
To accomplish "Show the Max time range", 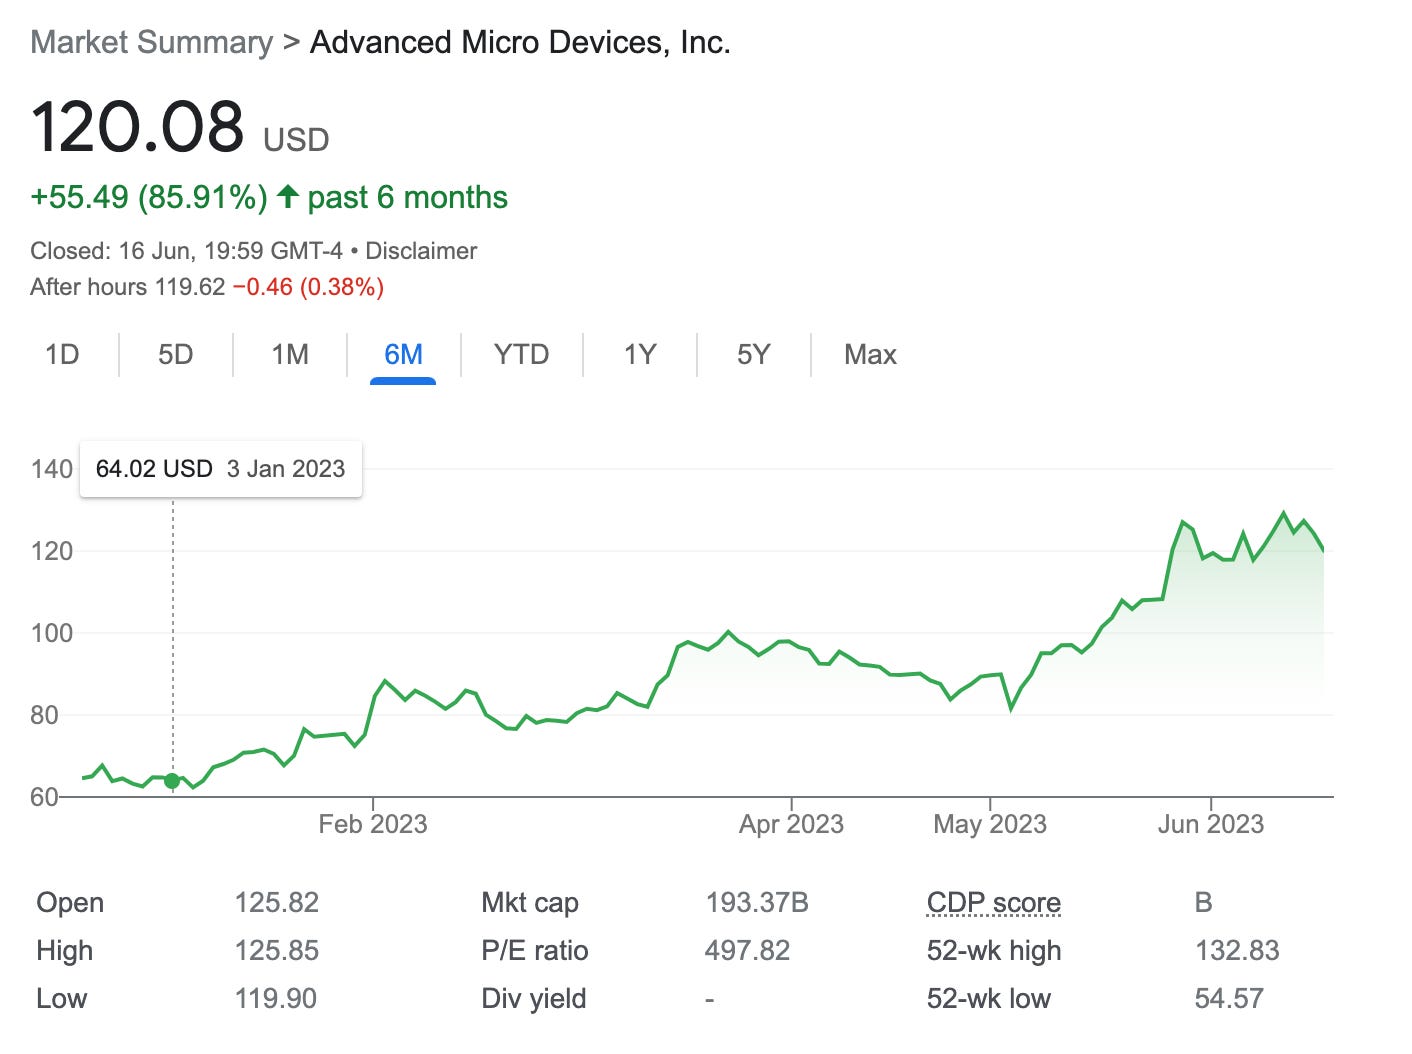I will coord(870,355).
